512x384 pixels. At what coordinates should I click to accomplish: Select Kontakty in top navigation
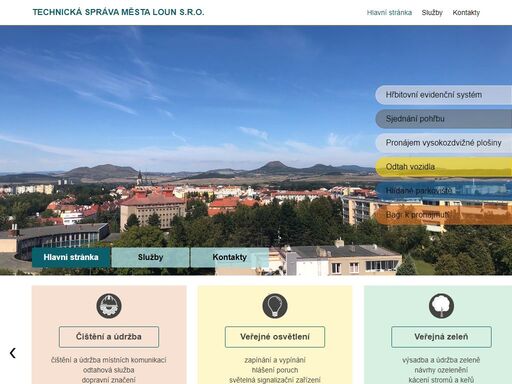pyautogui.click(x=466, y=13)
